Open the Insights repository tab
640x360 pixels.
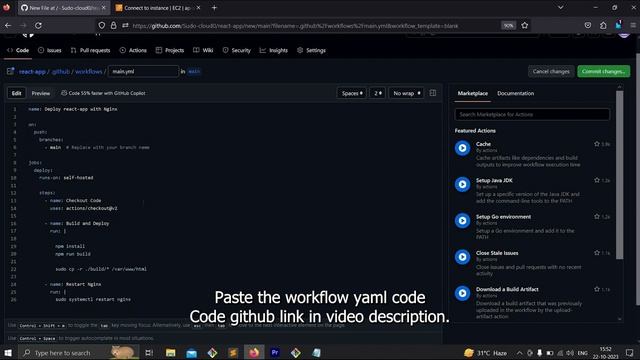click(x=273, y=50)
